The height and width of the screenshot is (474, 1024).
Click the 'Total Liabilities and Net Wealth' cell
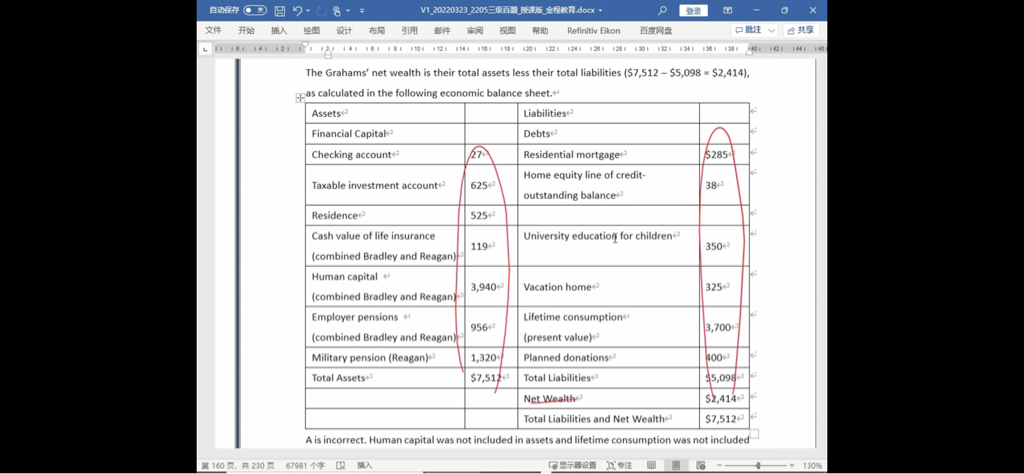pos(608,419)
